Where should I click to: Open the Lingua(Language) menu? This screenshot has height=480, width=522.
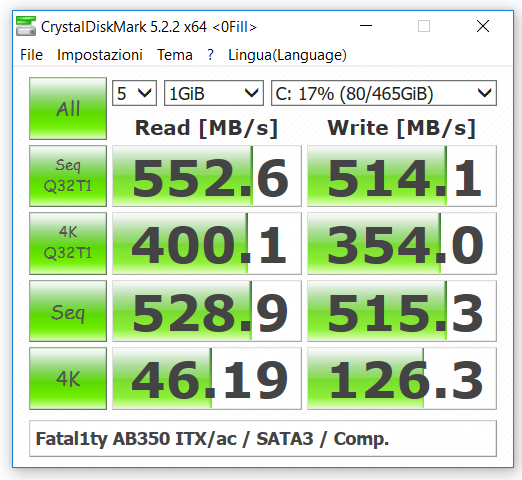287,55
